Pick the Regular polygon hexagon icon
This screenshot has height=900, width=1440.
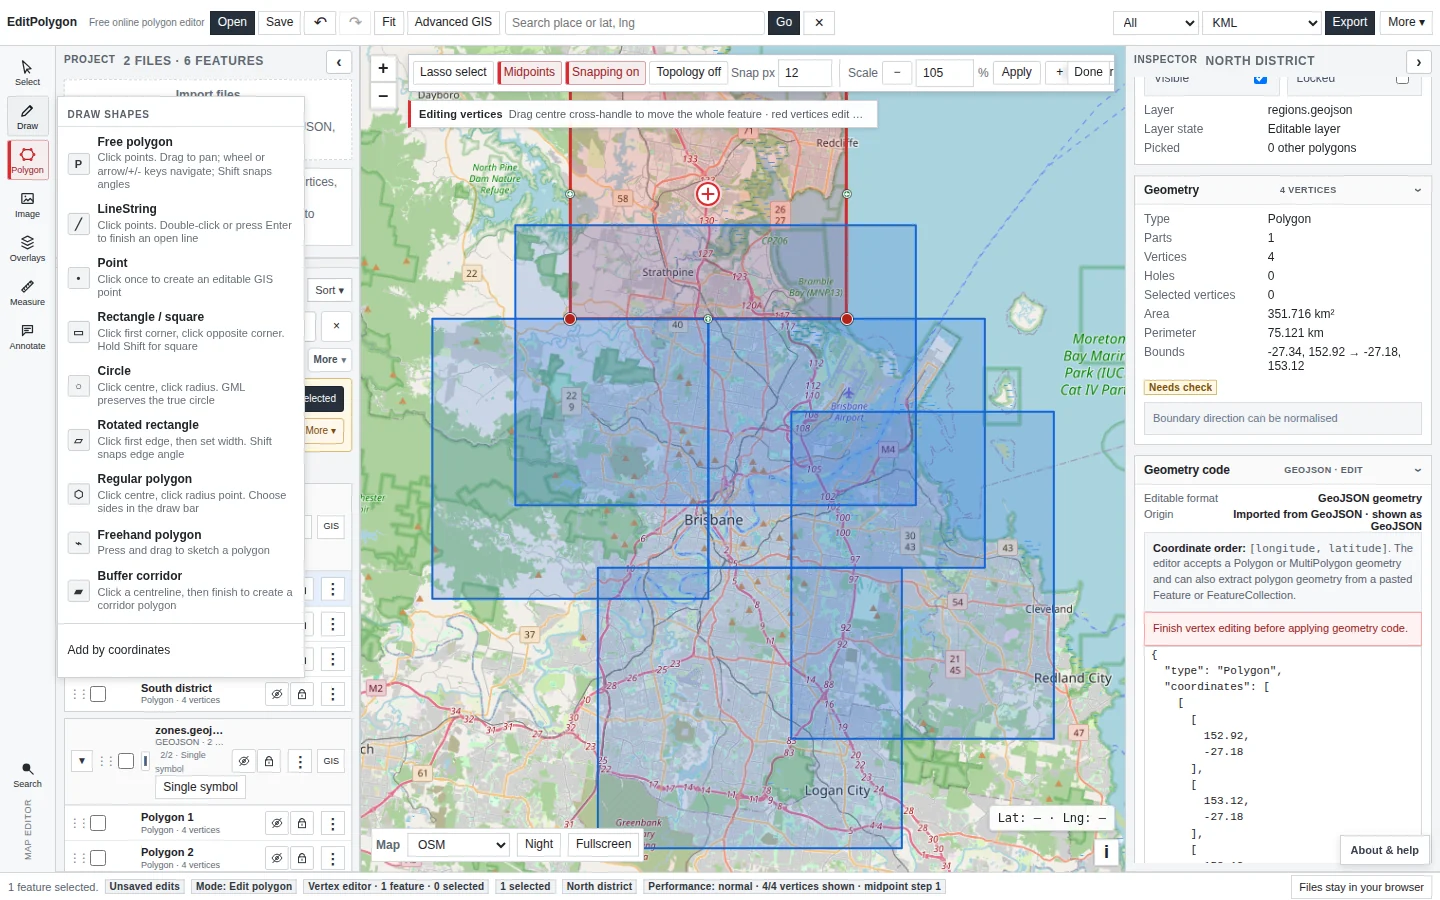(78, 494)
